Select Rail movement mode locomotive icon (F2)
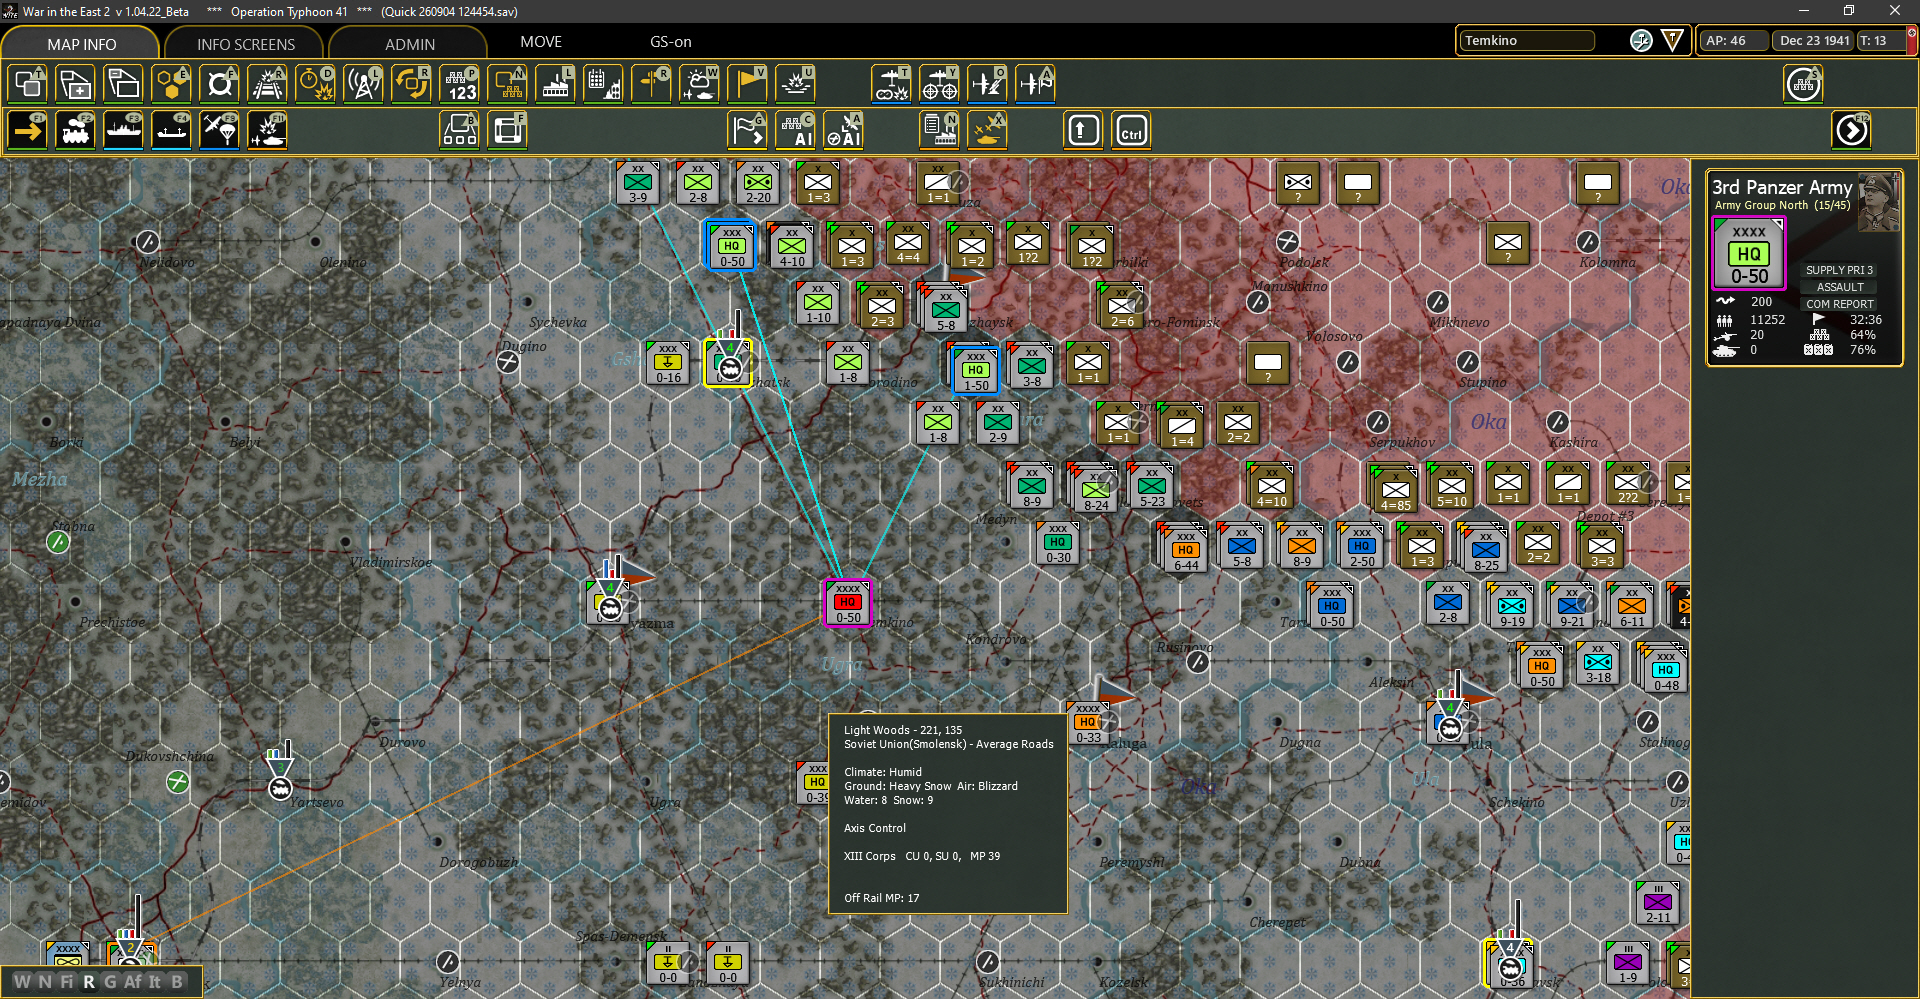The height and width of the screenshot is (999, 1920). [x=76, y=130]
